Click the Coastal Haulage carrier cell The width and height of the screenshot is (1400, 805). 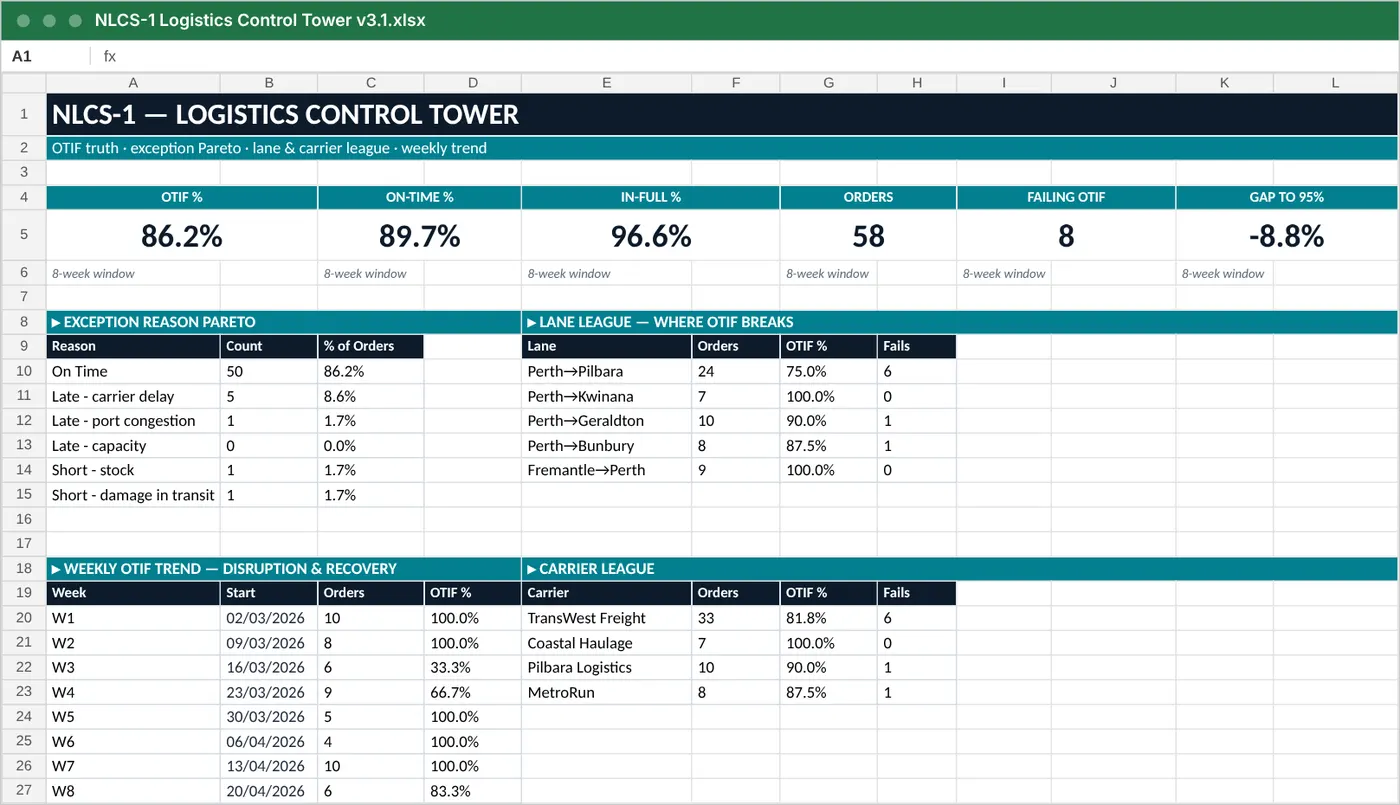[606, 643]
